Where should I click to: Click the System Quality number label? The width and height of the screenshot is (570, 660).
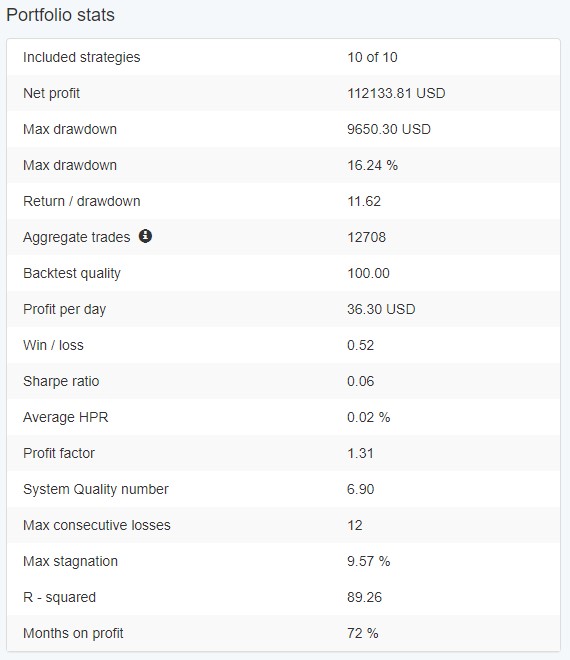[96, 489]
